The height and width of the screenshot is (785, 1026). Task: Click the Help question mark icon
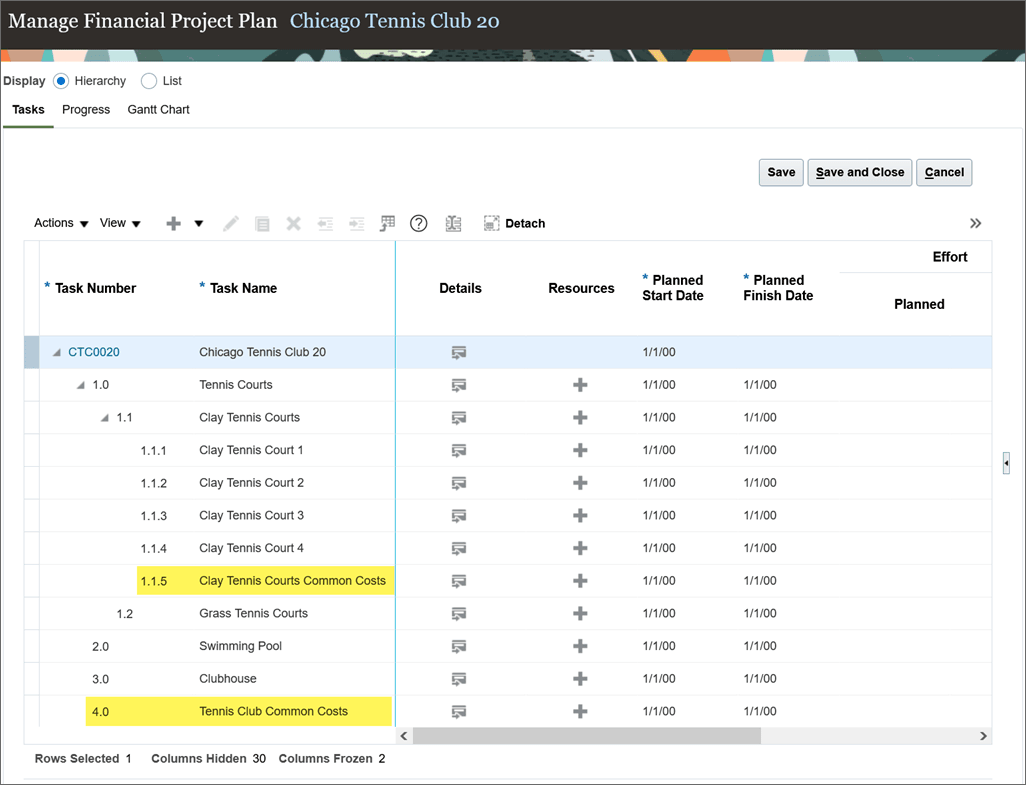click(x=418, y=223)
